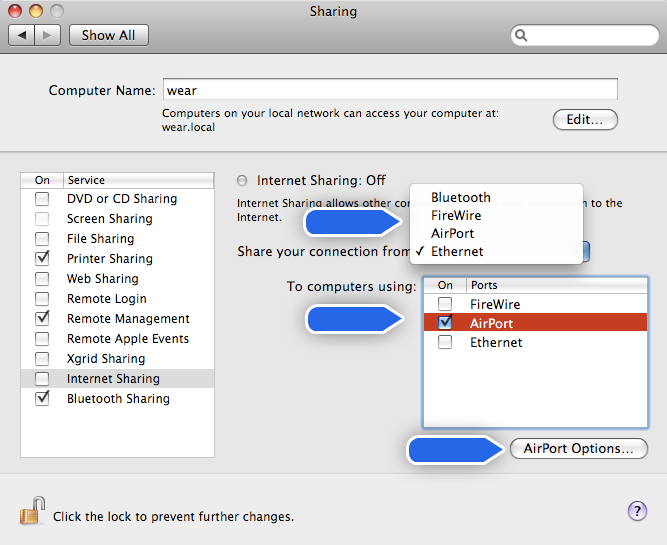
Task: Click the Computer Name text field
Action: pos(389,90)
